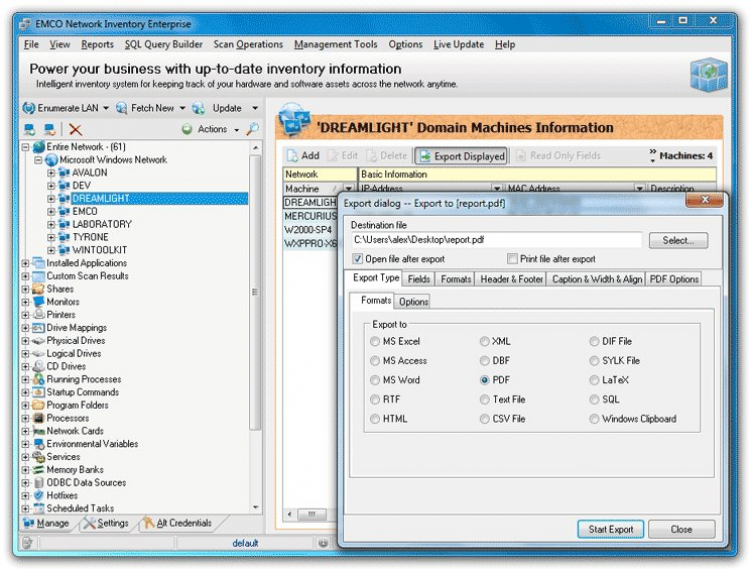Open the Header & Footer tab

pyautogui.click(x=511, y=279)
